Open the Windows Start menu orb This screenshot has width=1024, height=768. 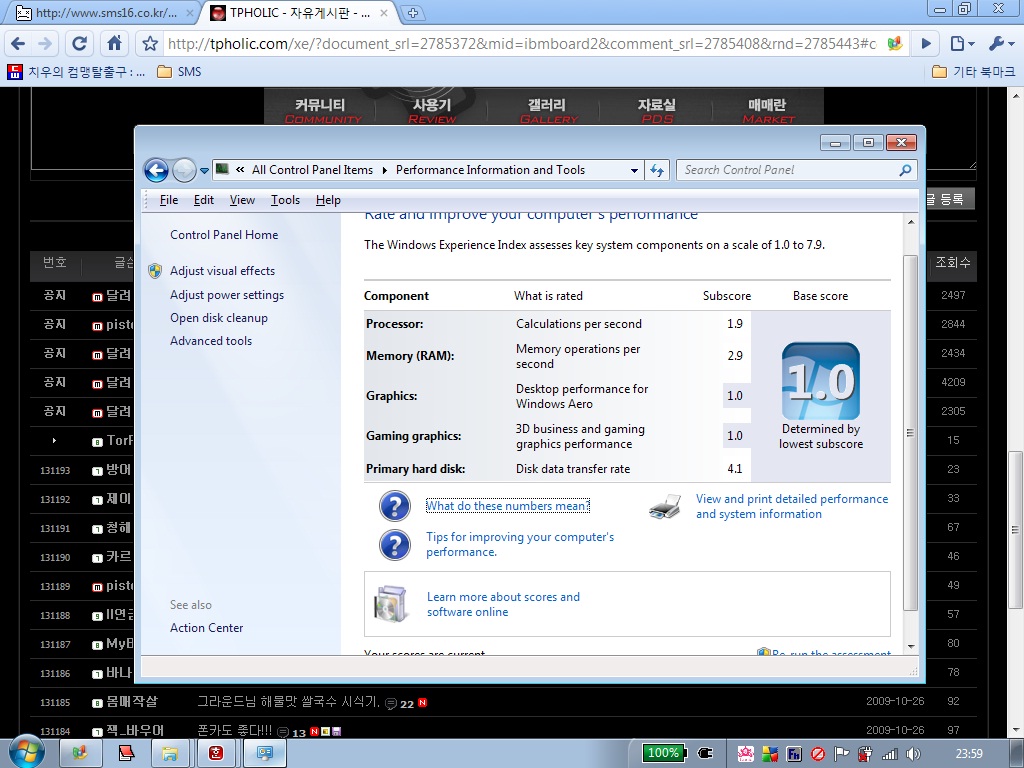(26, 752)
